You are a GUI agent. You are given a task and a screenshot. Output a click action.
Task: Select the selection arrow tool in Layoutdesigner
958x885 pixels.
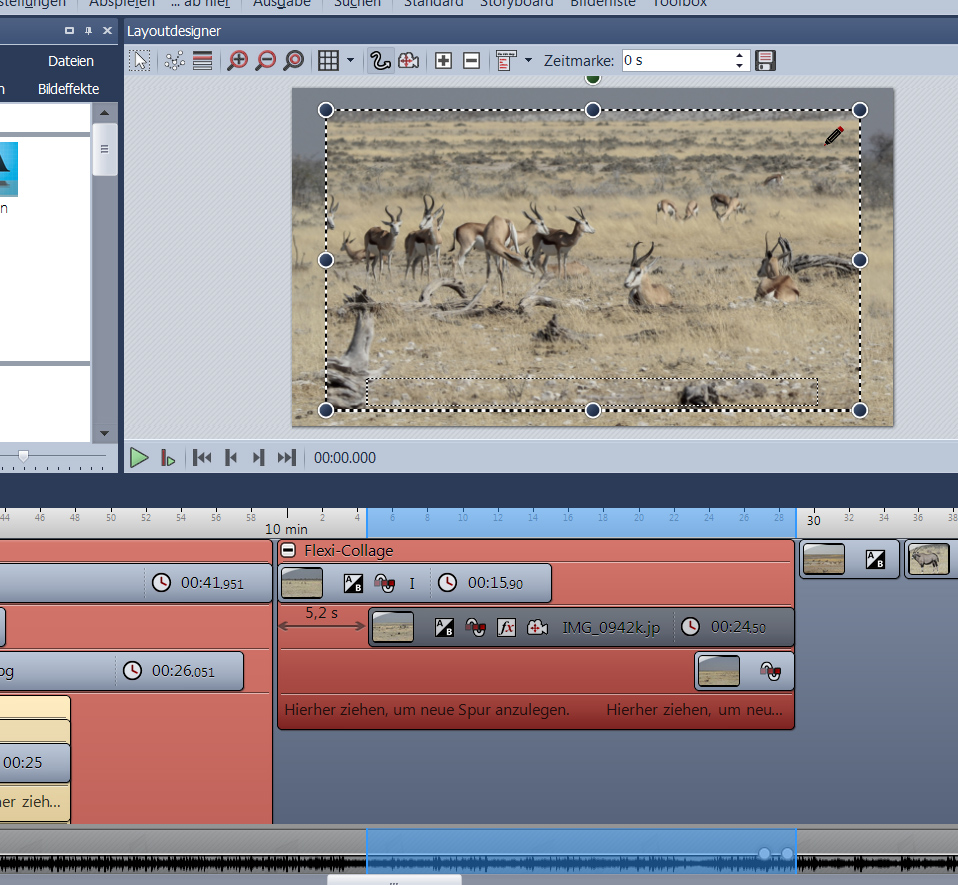pyautogui.click(x=141, y=61)
